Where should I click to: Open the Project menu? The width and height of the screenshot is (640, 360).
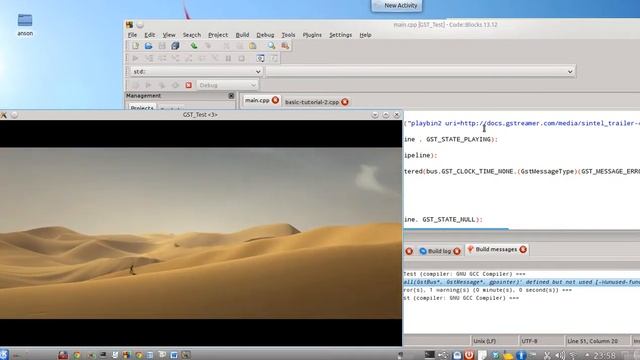point(218,35)
